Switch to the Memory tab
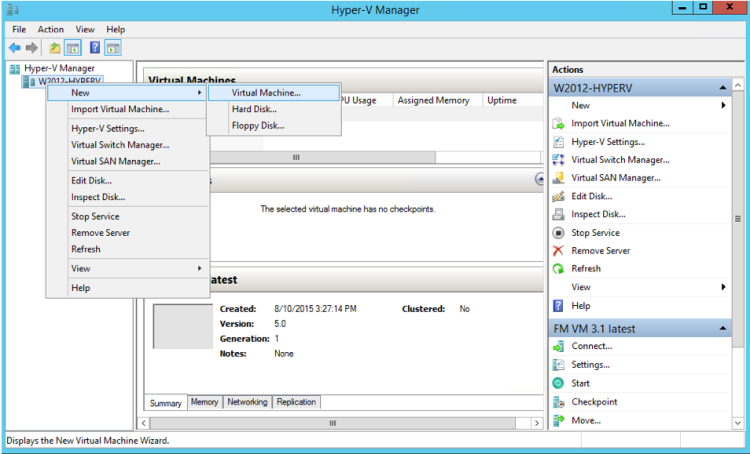The height and width of the screenshot is (454, 750). 204,402
